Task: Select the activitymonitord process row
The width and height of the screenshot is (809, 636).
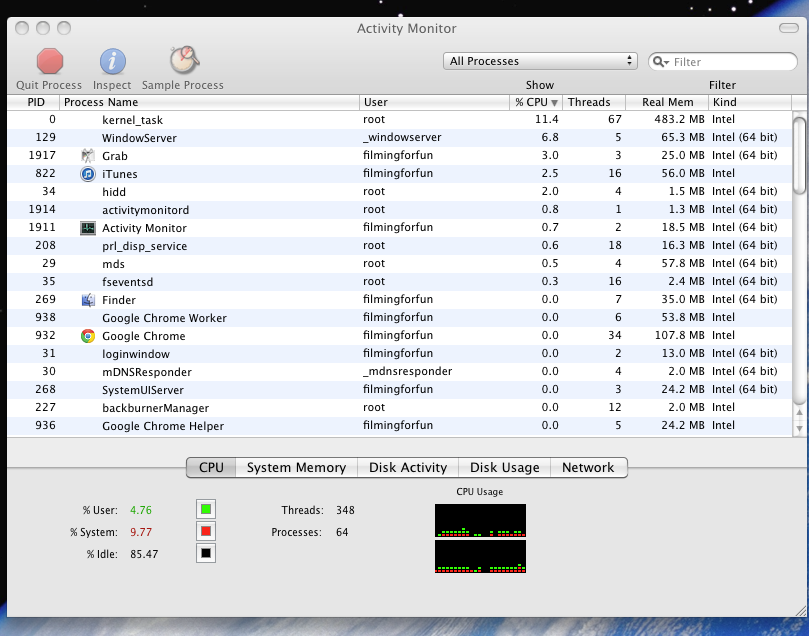Action: click(400, 210)
